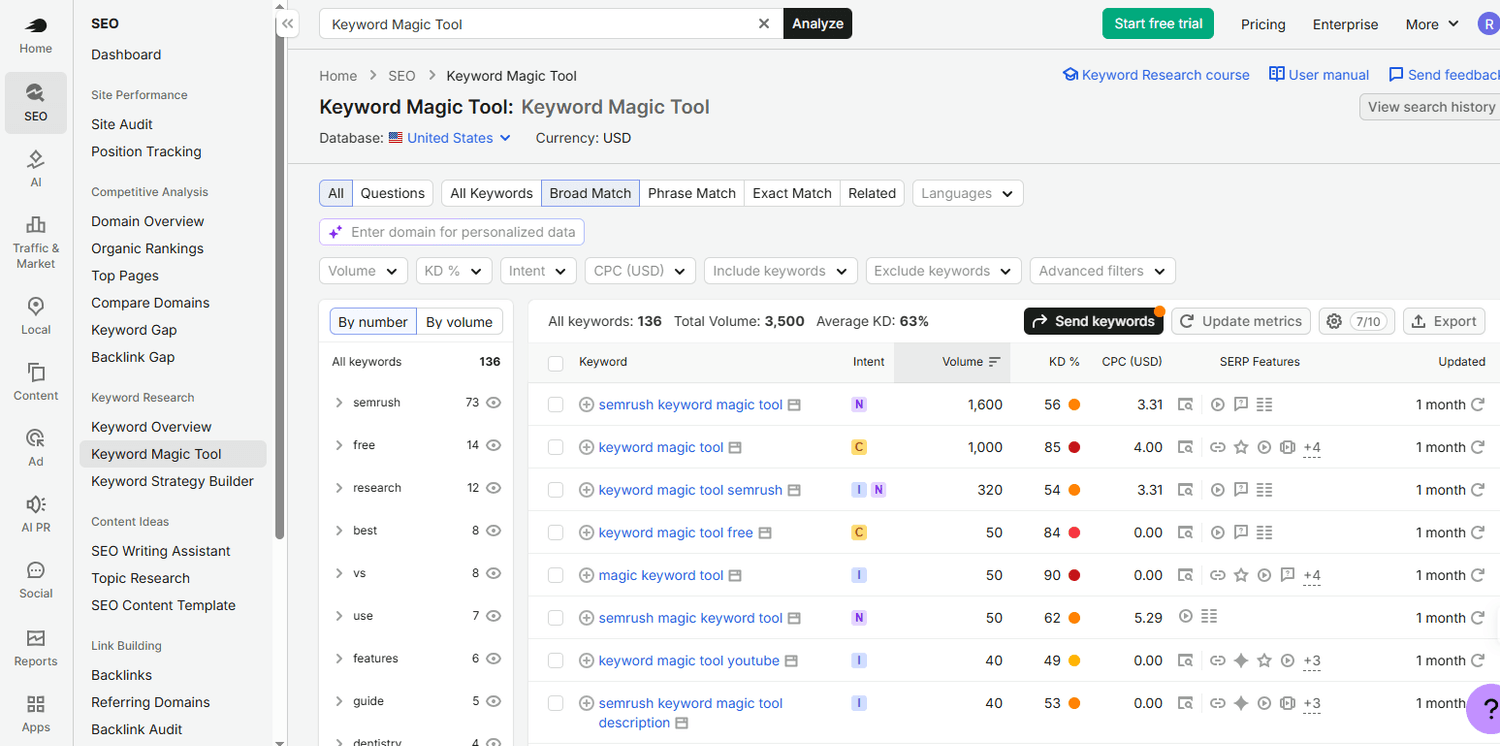This screenshot has height=746, width=1500.
Task: Open the More menu in top bar
Action: point(1432,24)
